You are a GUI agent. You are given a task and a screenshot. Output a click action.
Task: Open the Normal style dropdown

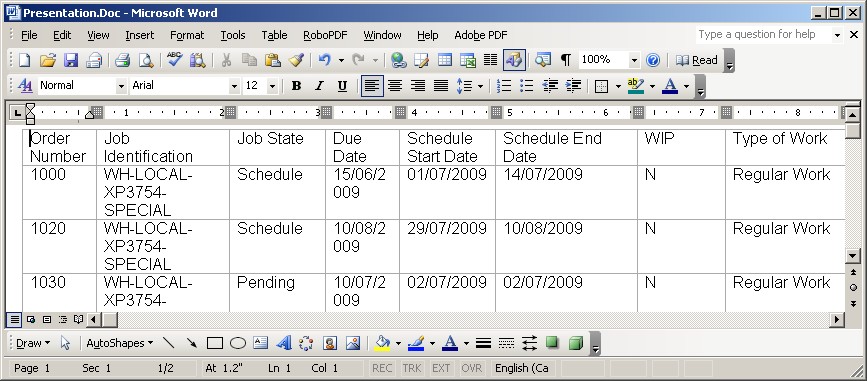(121, 86)
